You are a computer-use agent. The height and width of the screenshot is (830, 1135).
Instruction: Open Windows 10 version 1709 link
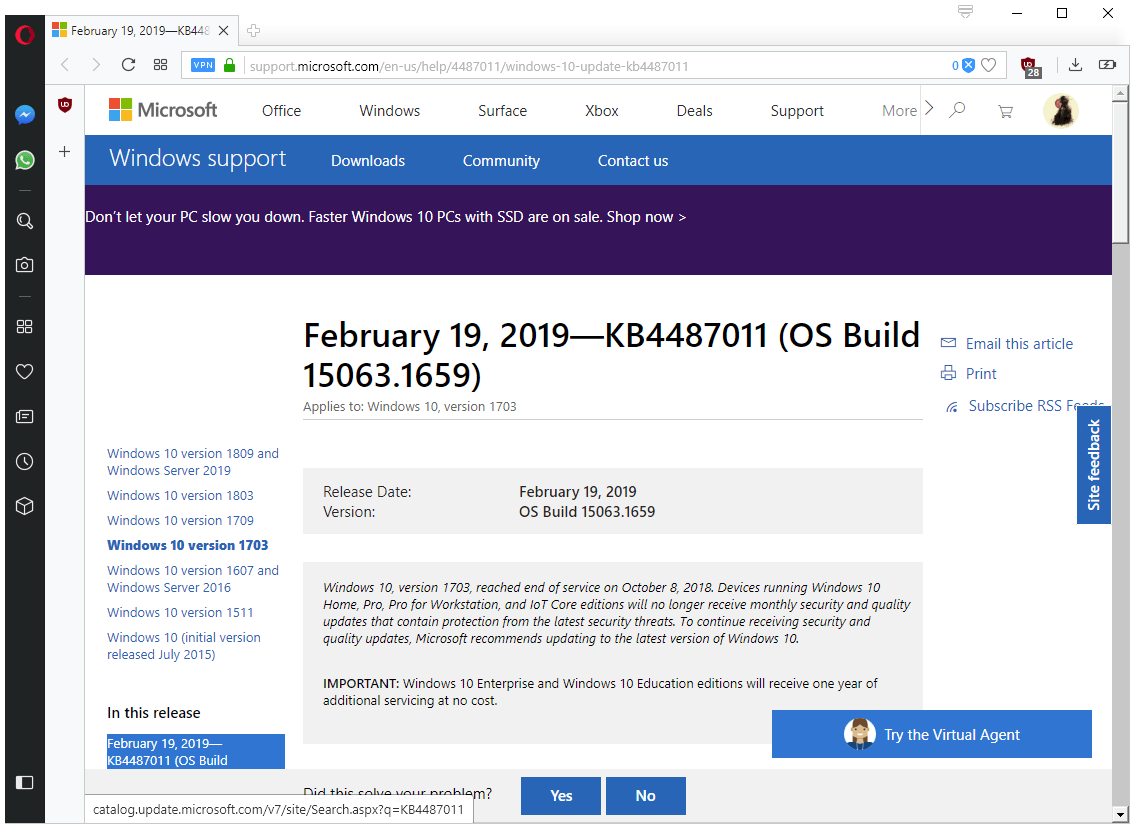pos(180,520)
